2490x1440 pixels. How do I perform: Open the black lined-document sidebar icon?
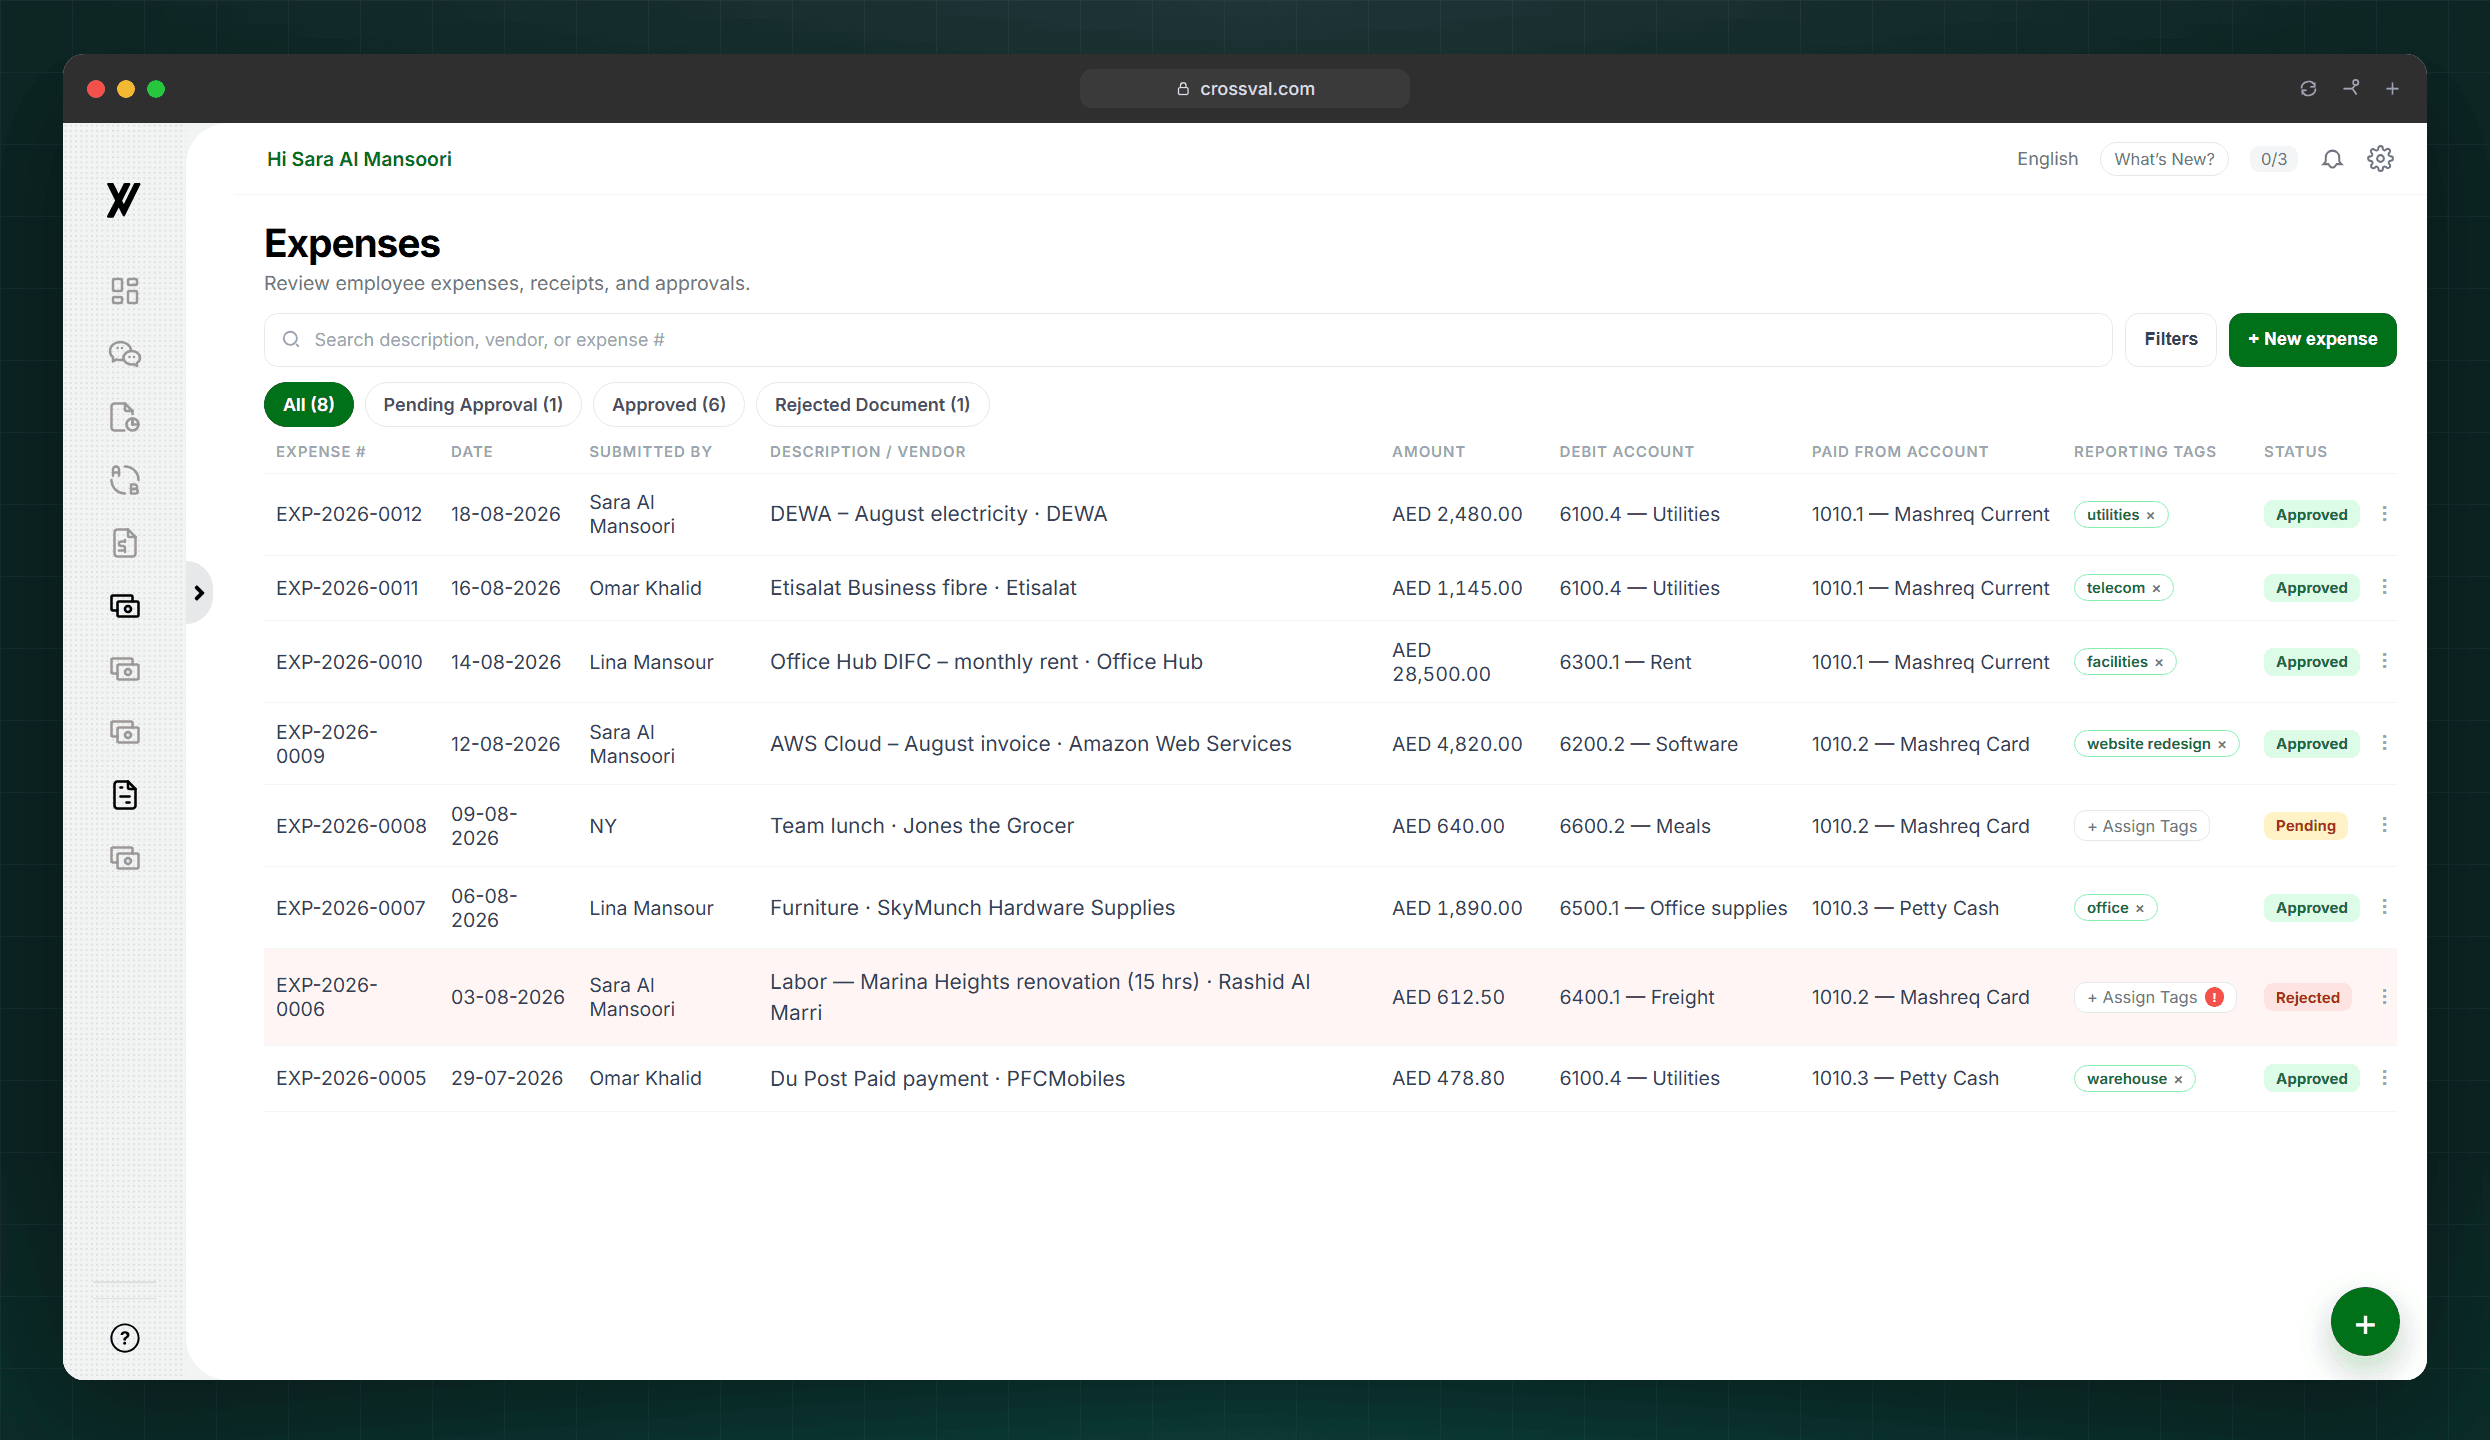[125, 795]
